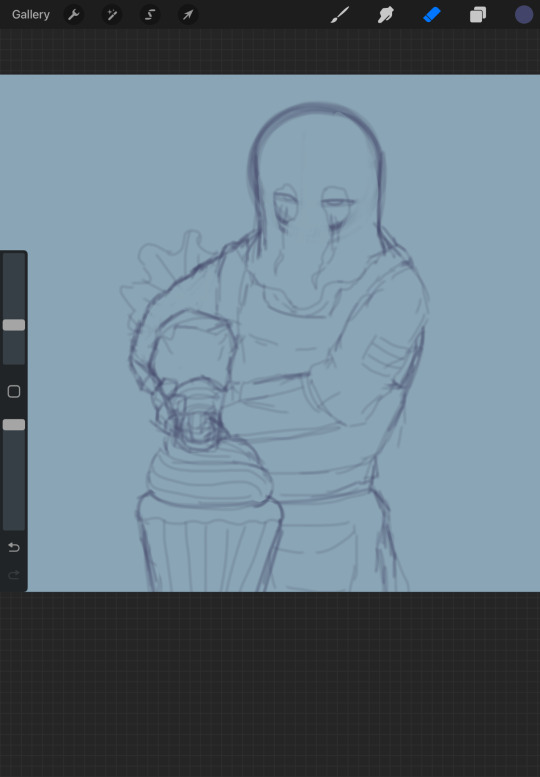Select the Eraser tool
This screenshot has height=777, width=540.
(x=432, y=15)
